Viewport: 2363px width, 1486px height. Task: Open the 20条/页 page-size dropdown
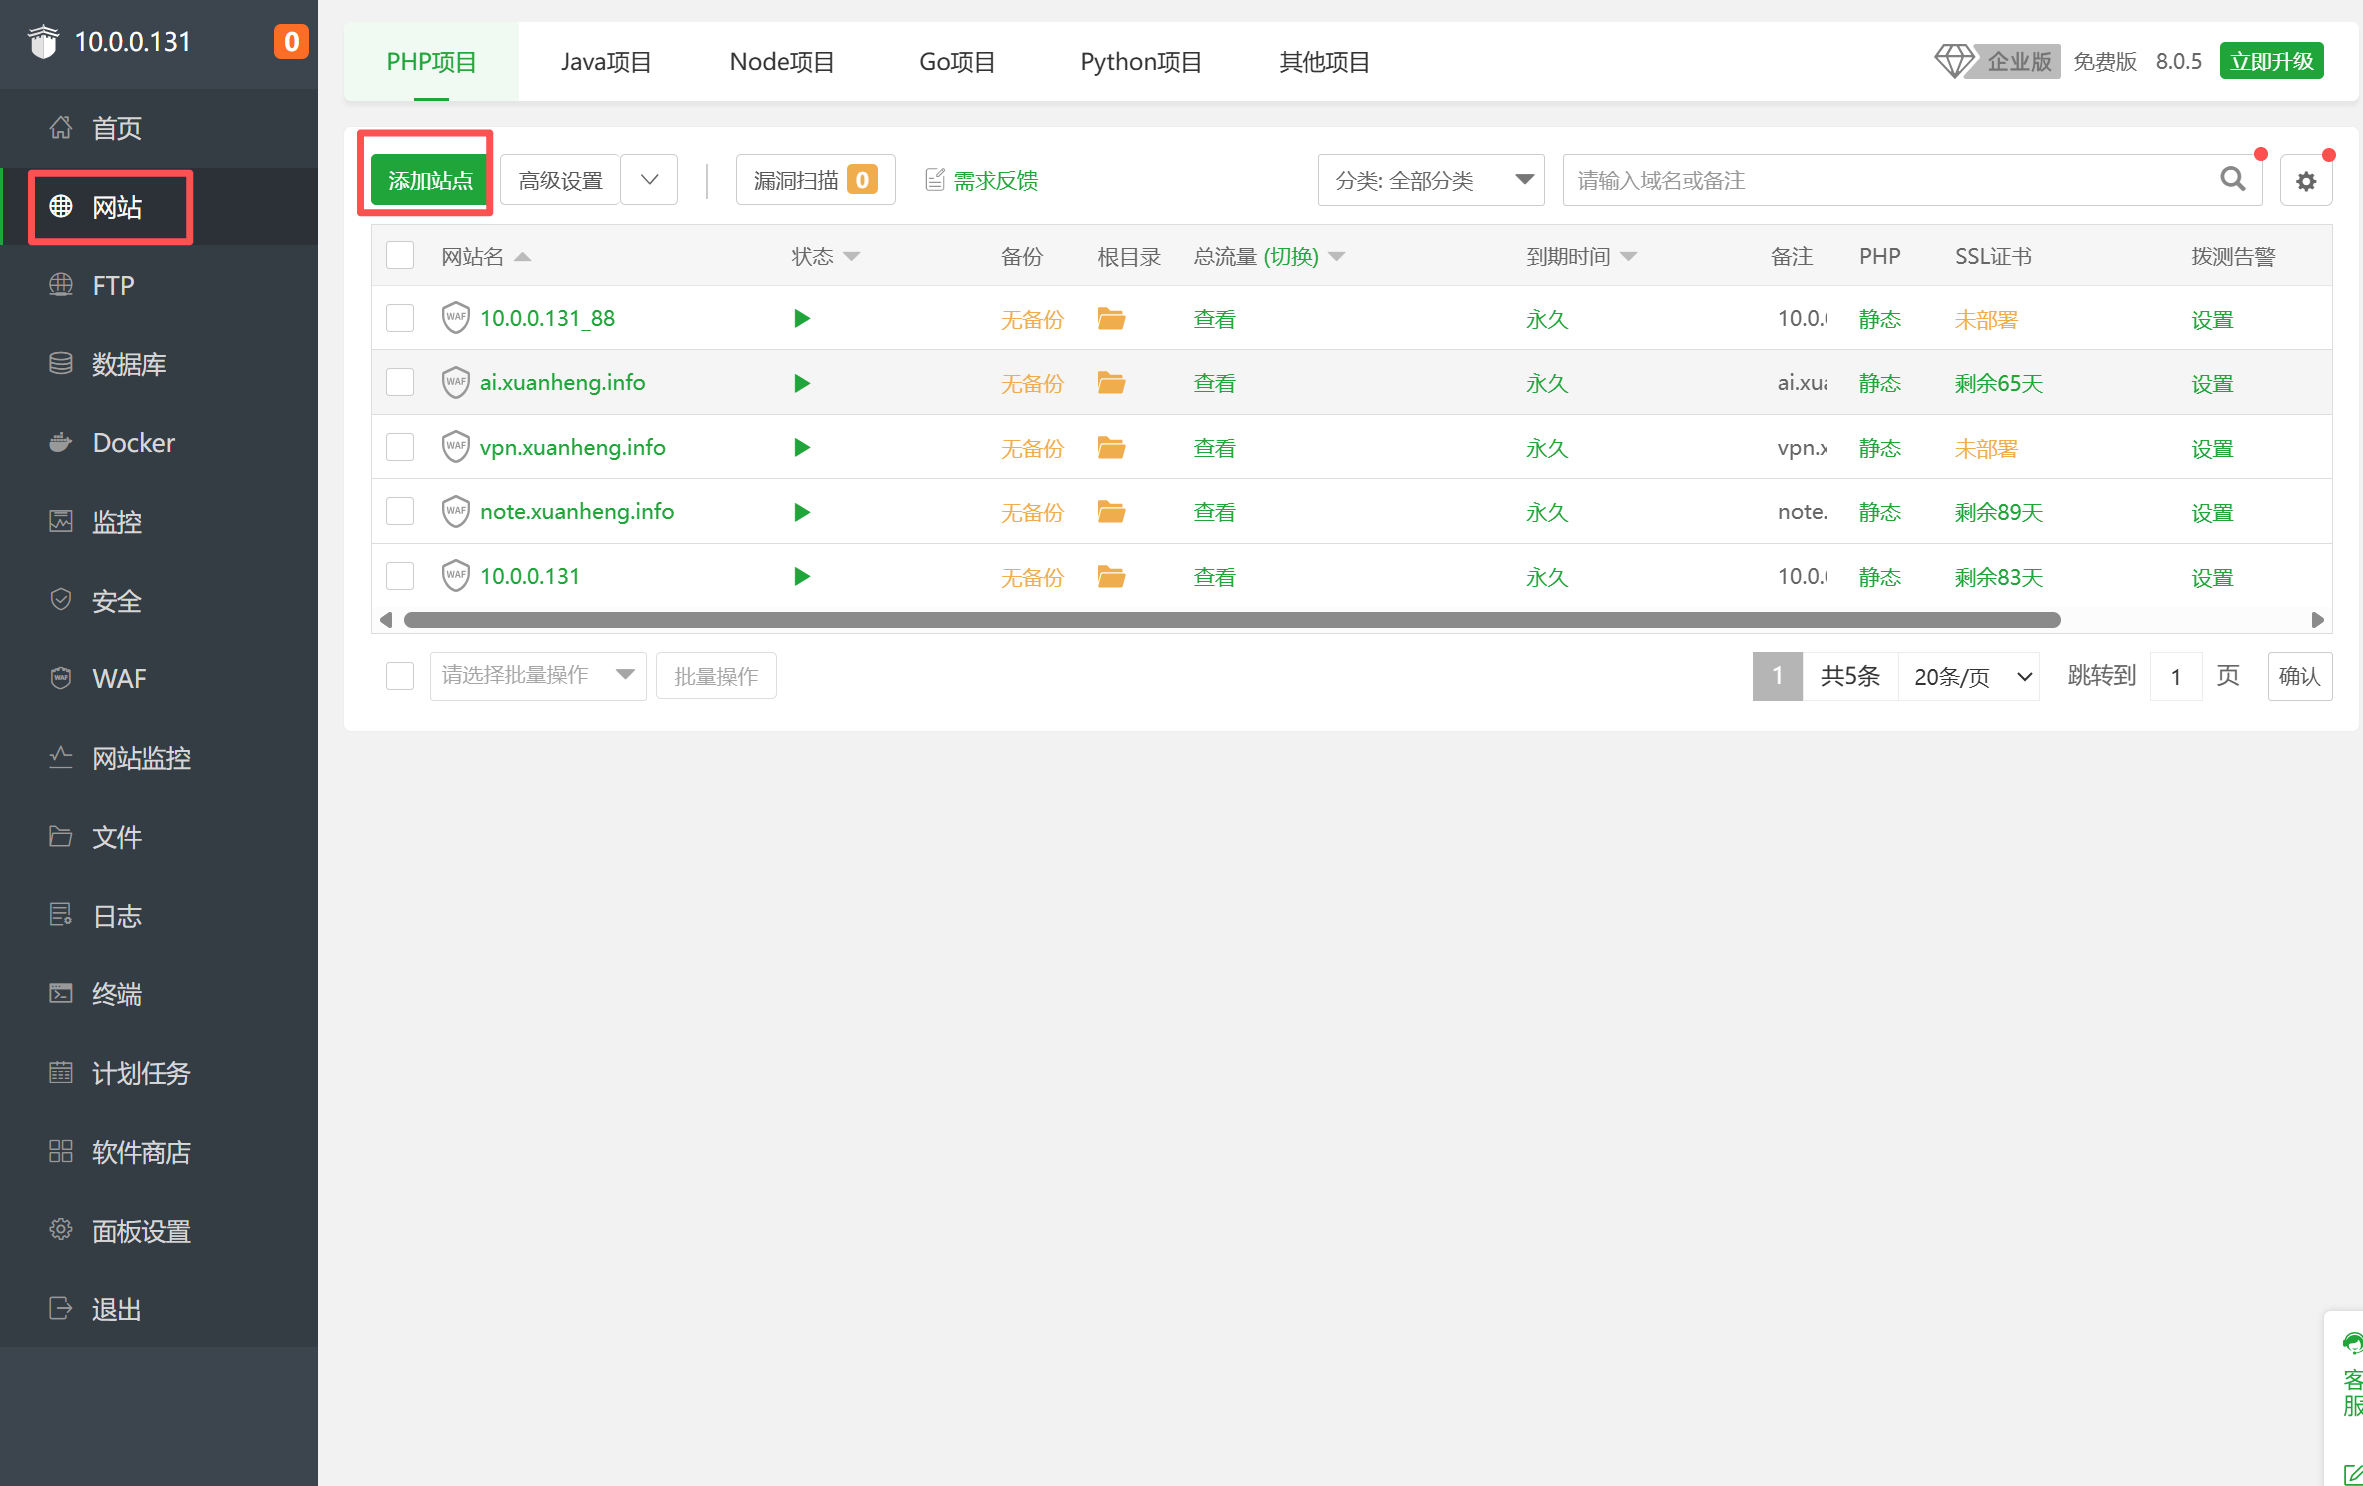point(1969,677)
